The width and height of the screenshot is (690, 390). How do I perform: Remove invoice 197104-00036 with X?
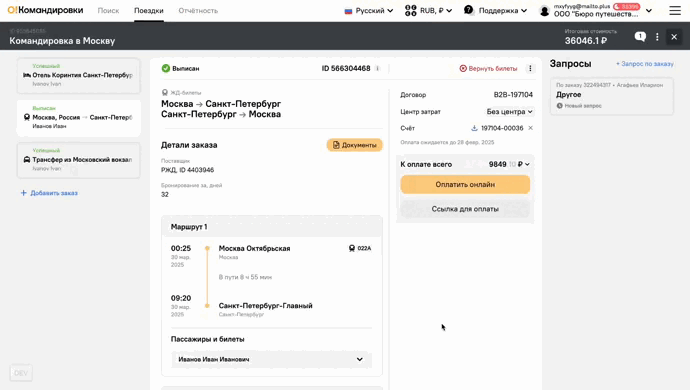tap(530, 128)
